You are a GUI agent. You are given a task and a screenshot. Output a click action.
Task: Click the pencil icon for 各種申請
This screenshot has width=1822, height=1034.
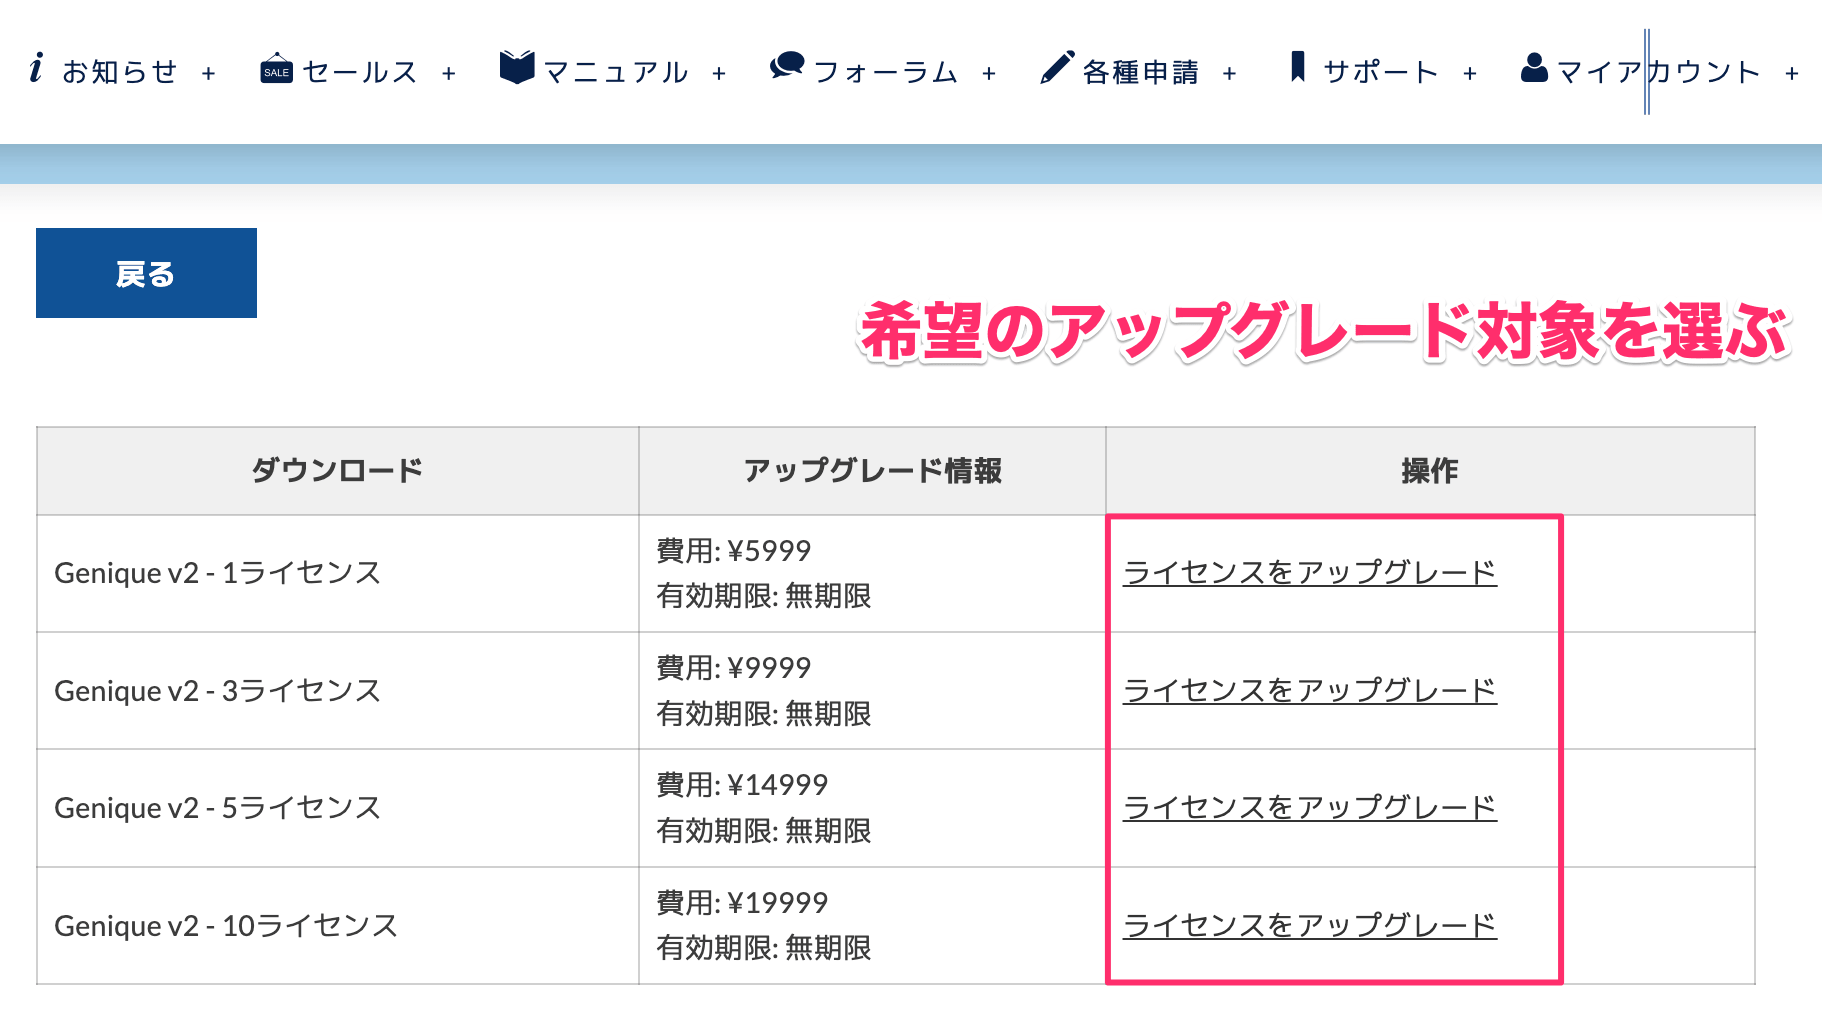1057,68
